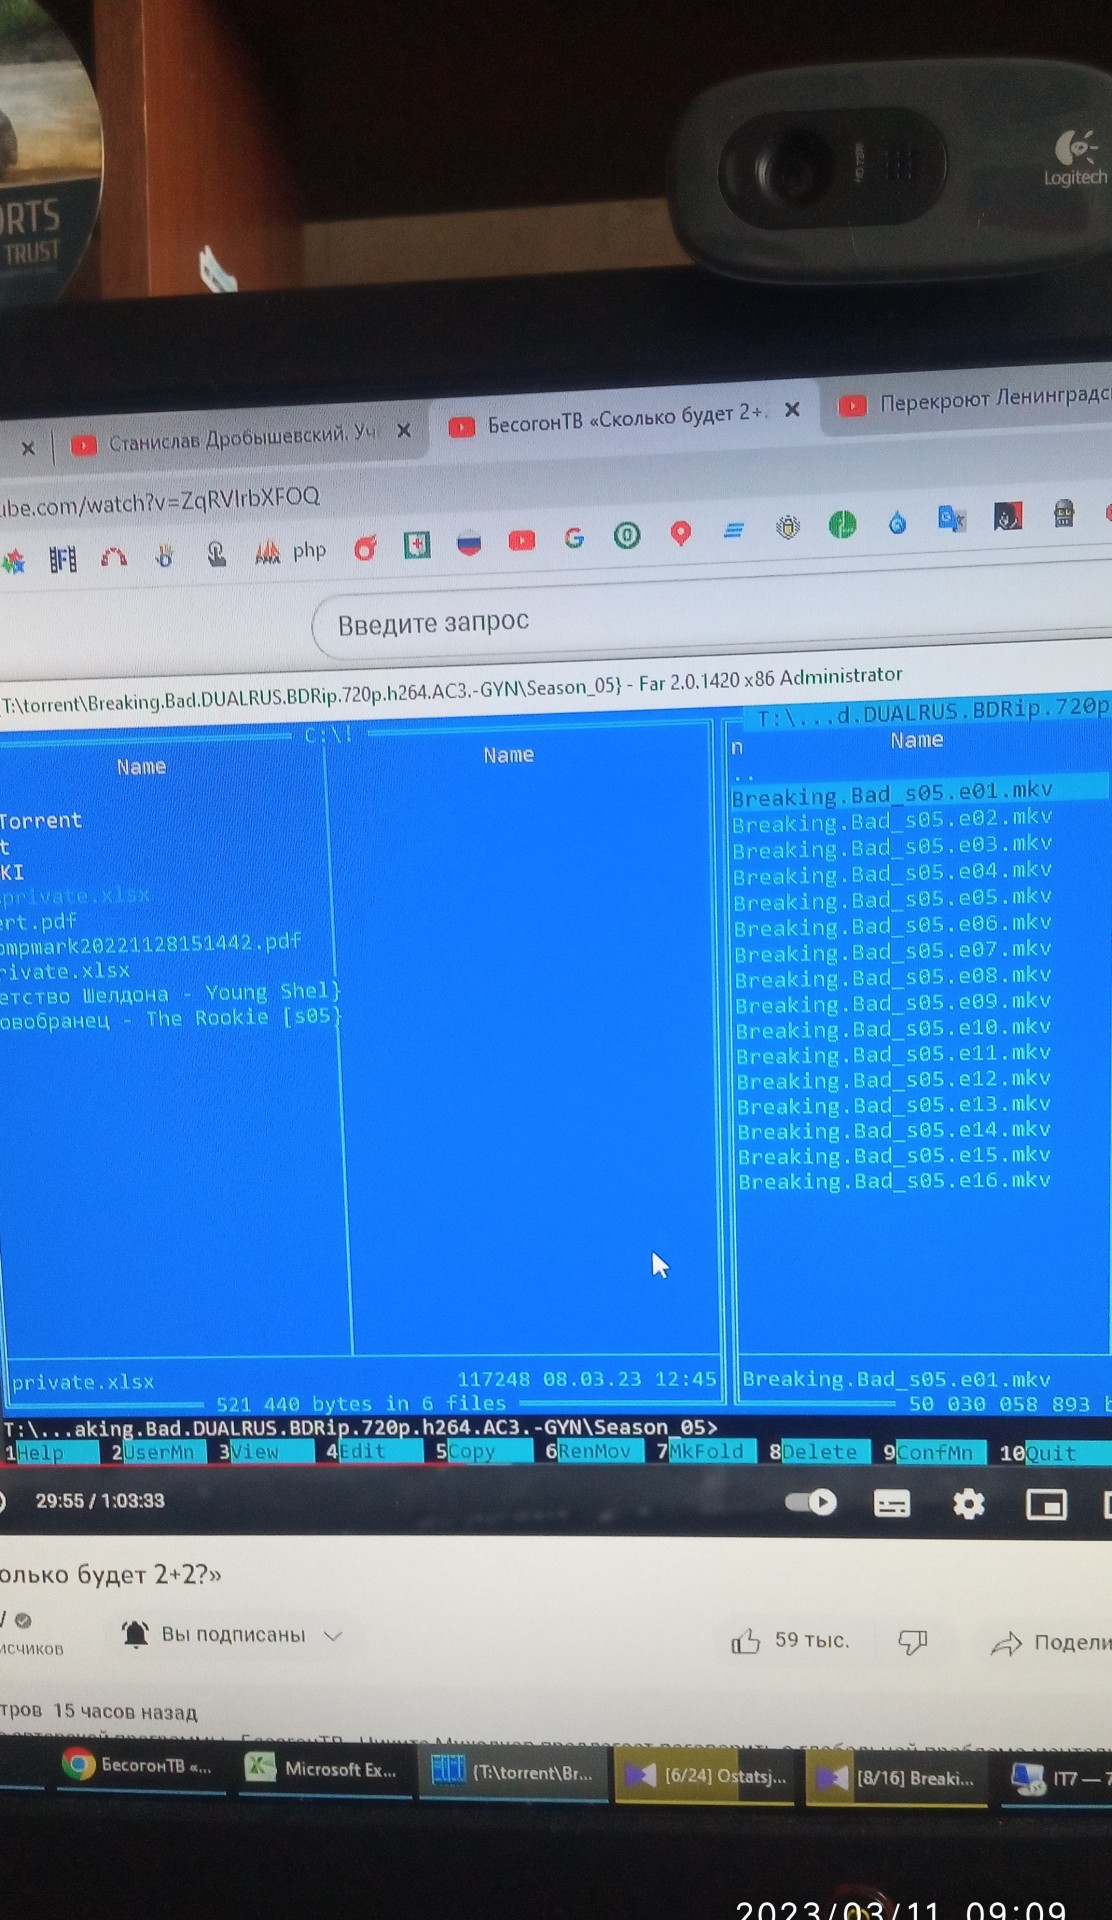
Task: Click the YouTube address bar URL
Action: point(160,500)
